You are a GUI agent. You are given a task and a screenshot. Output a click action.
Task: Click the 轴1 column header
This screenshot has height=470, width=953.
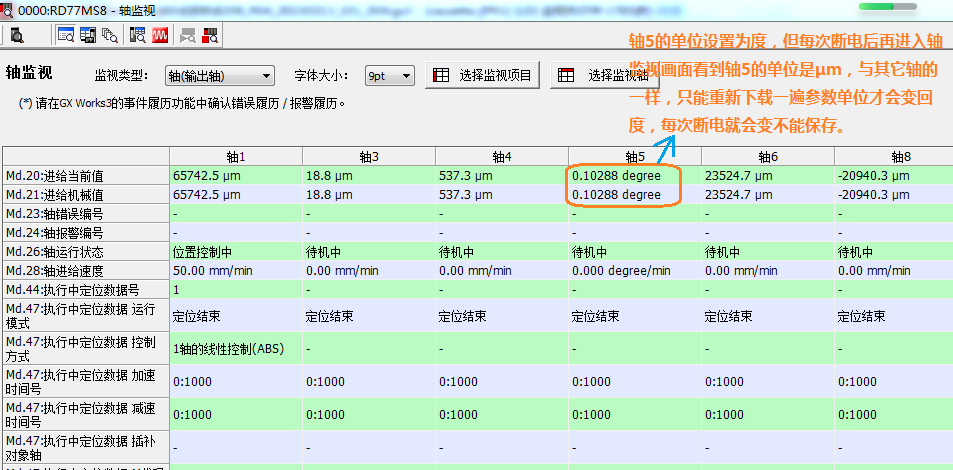235,156
